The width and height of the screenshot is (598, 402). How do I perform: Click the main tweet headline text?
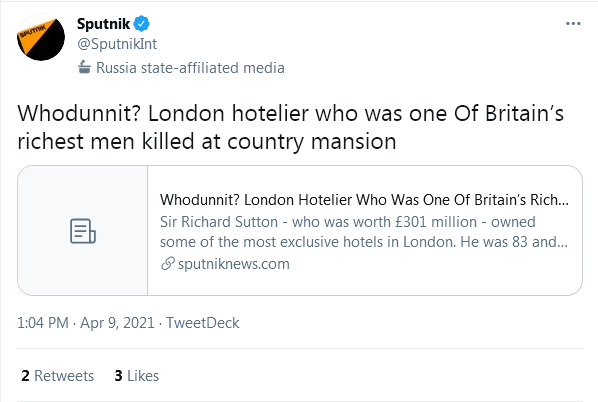click(290, 127)
